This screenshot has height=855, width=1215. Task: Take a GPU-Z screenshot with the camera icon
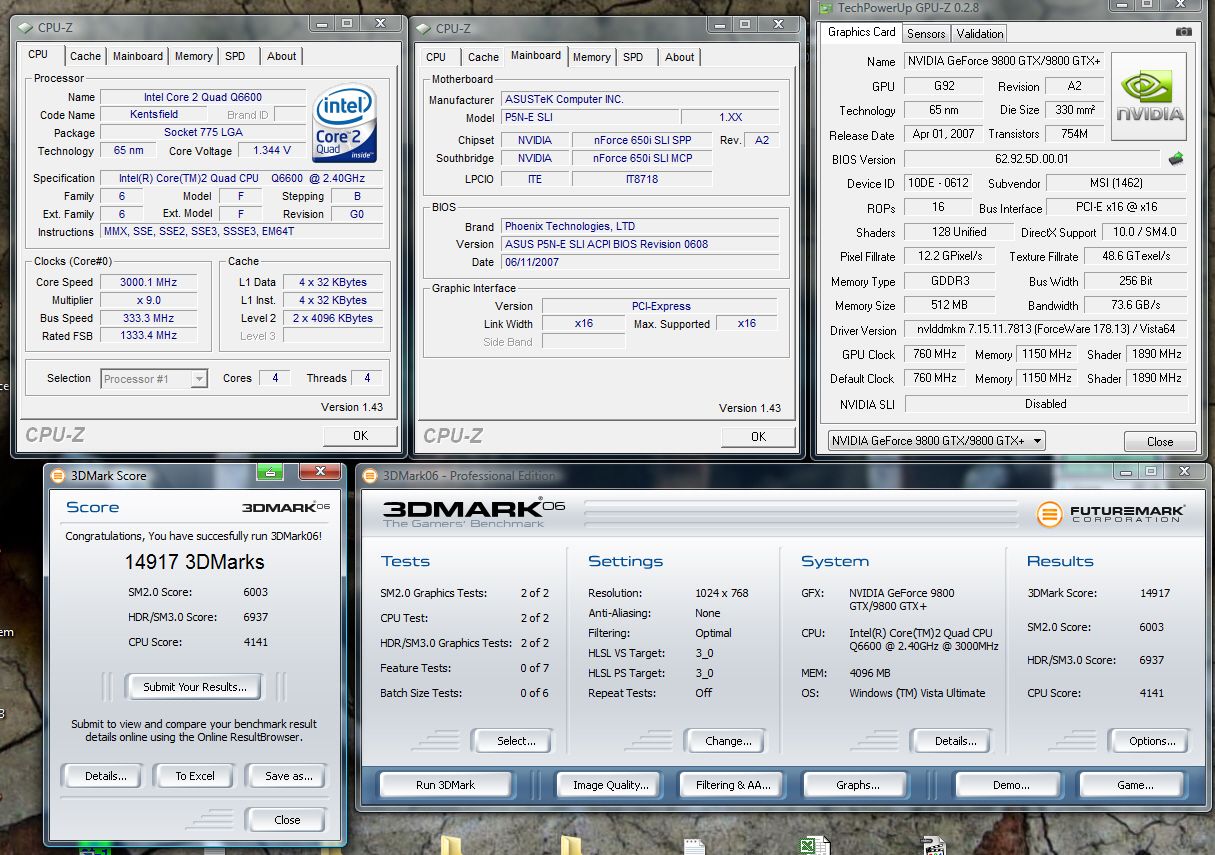click(x=1183, y=32)
